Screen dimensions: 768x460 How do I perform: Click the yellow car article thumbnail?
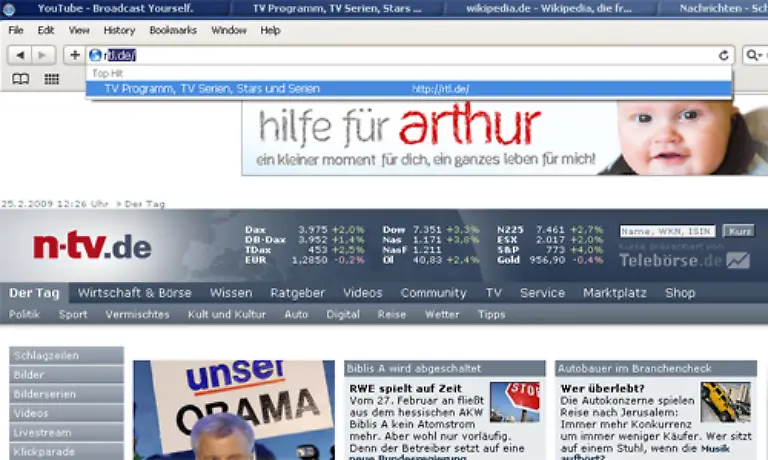[725, 402]
